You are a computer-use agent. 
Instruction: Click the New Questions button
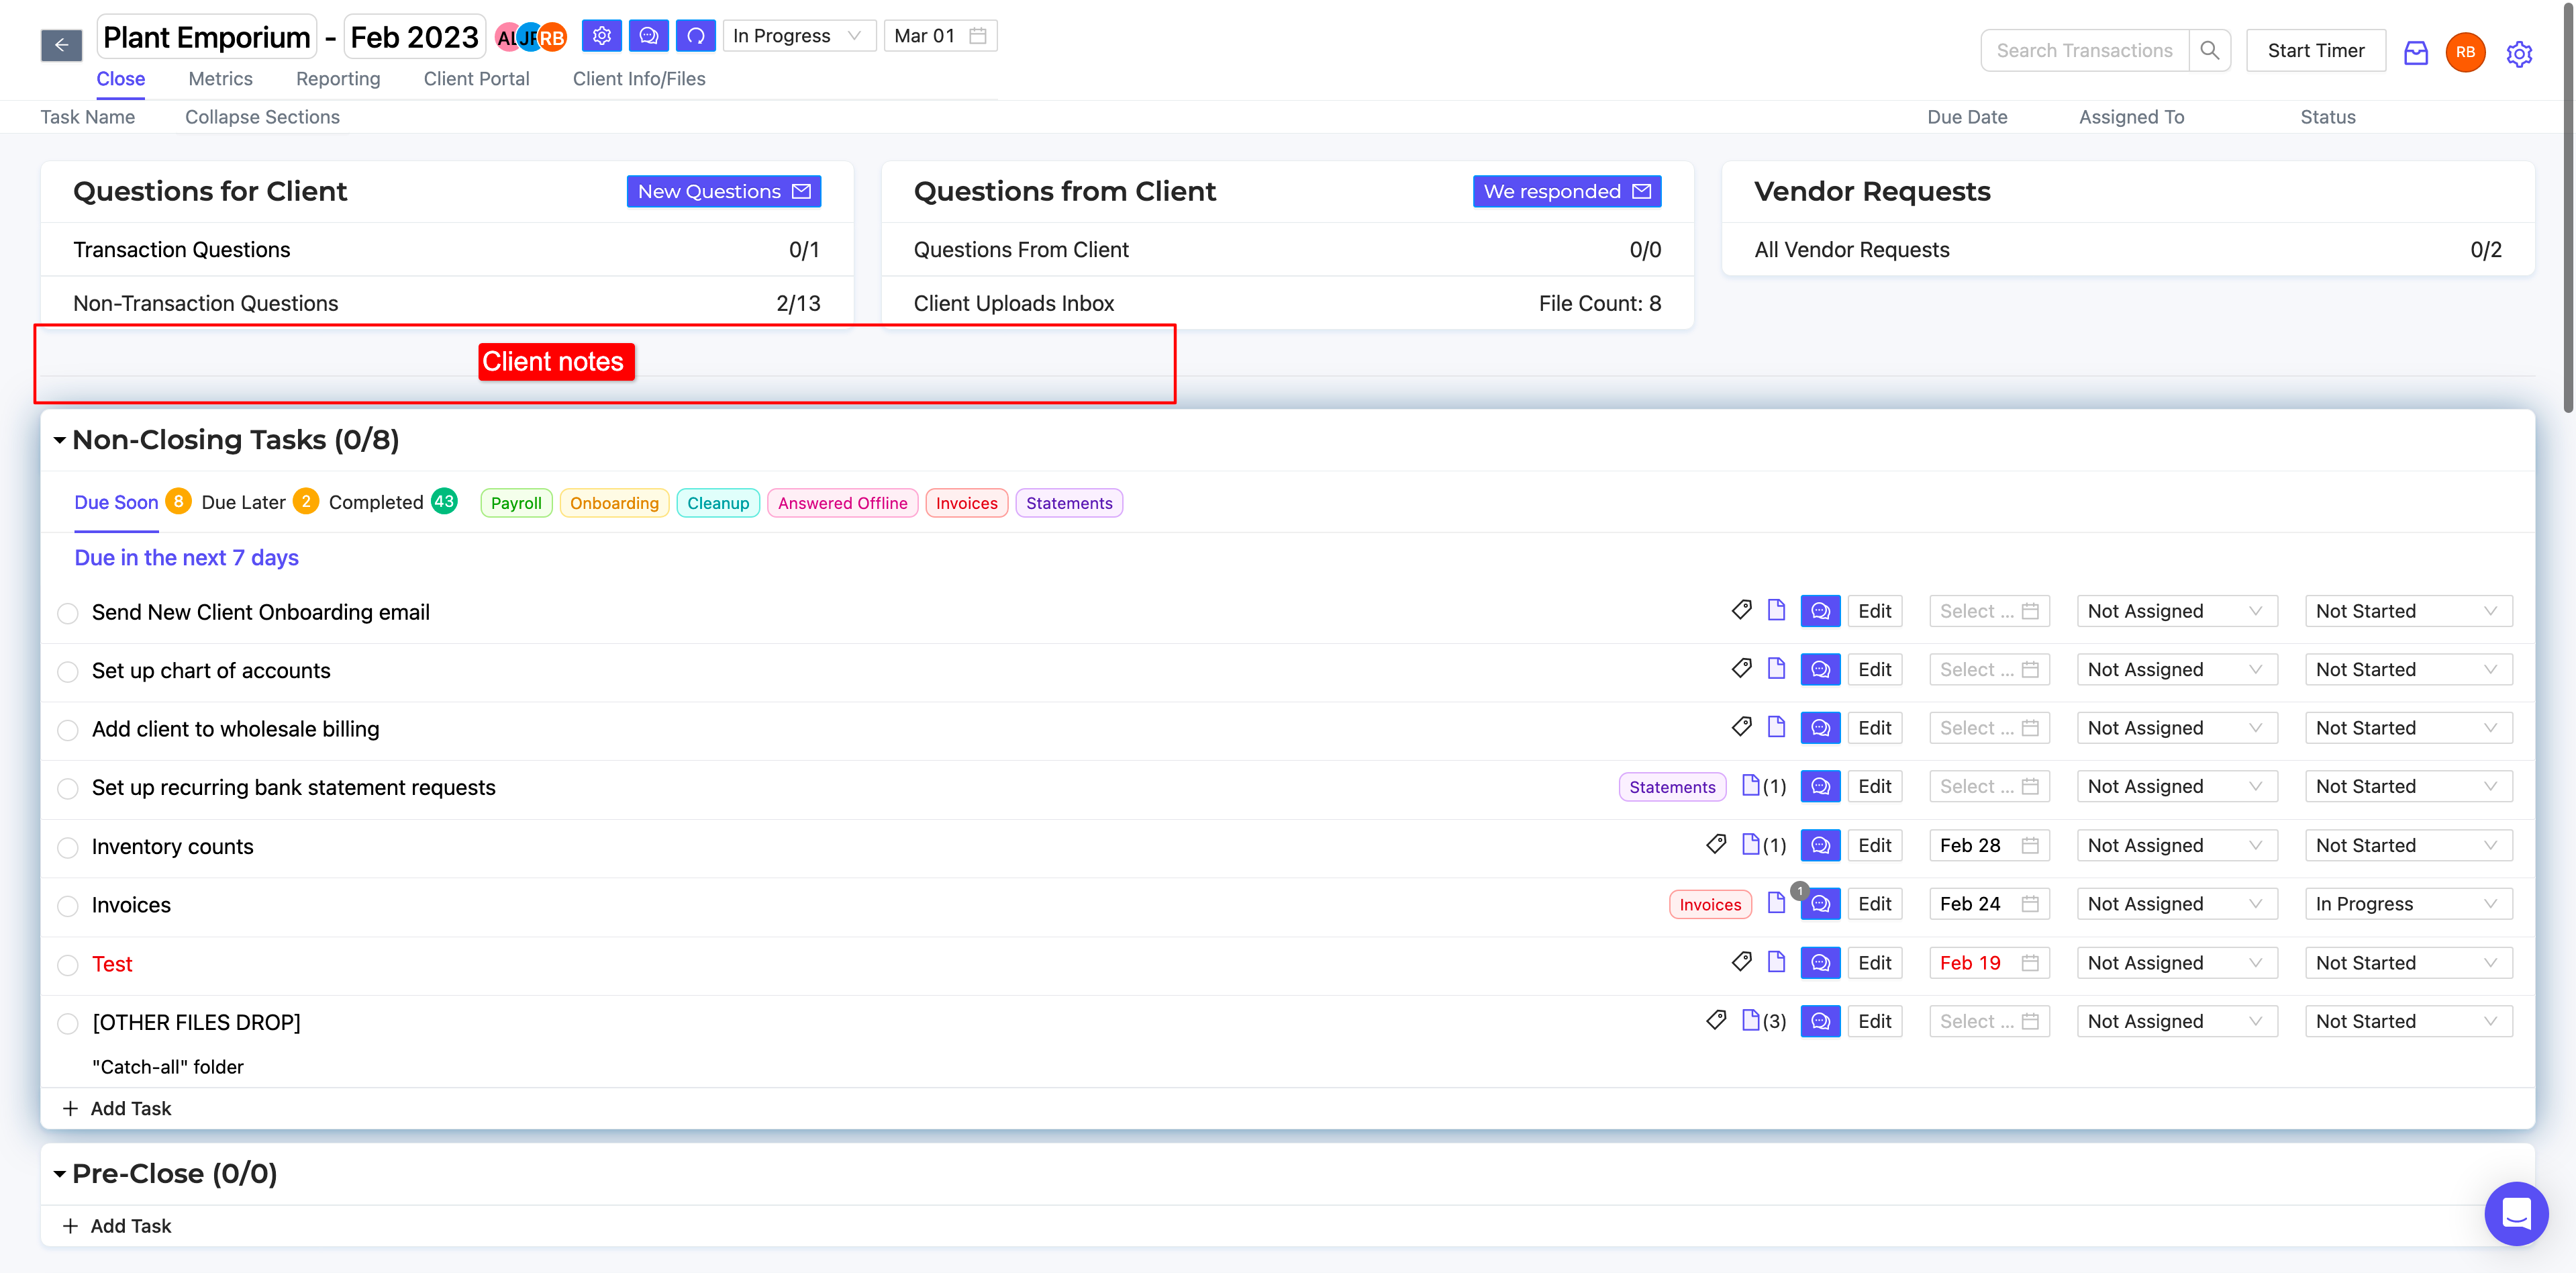pos(723,191)
